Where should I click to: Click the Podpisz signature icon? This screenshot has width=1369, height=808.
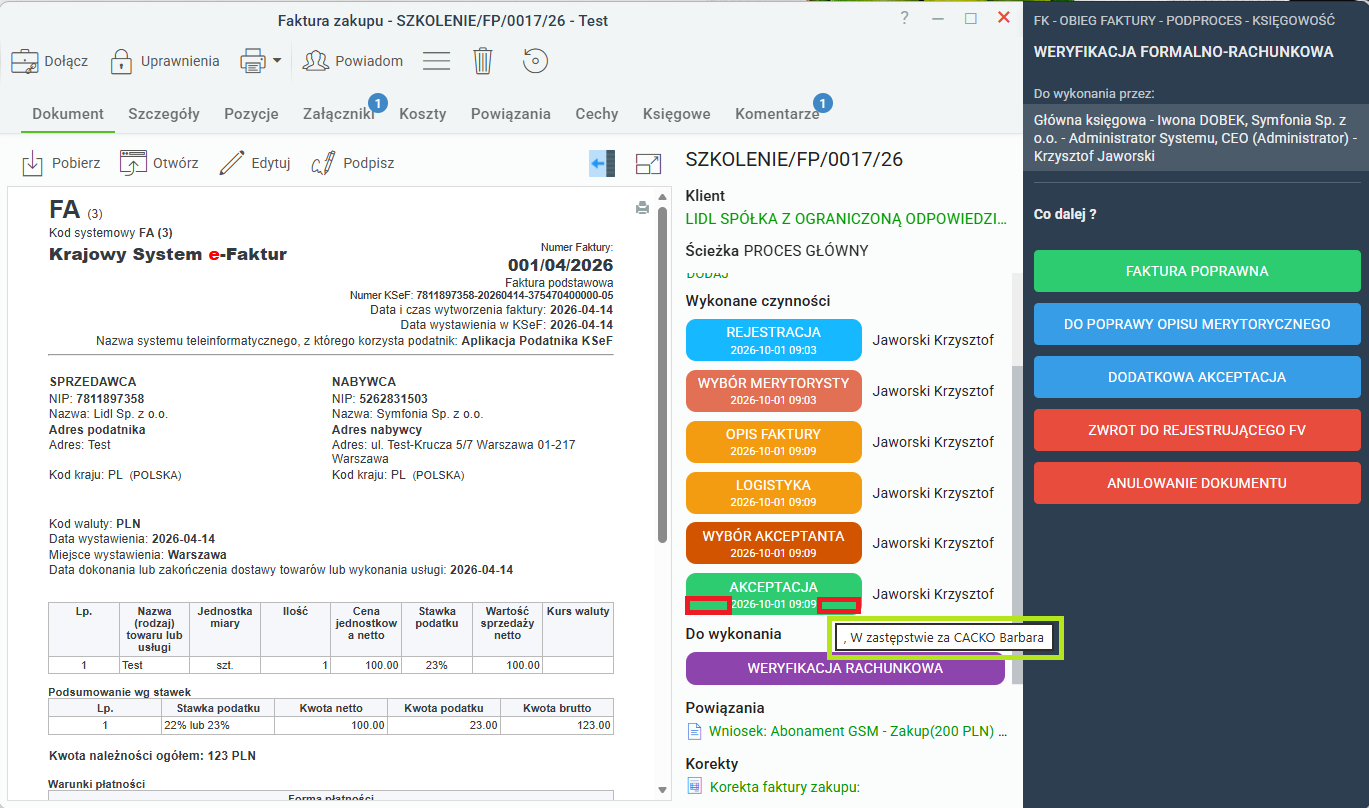coord(323,163)
